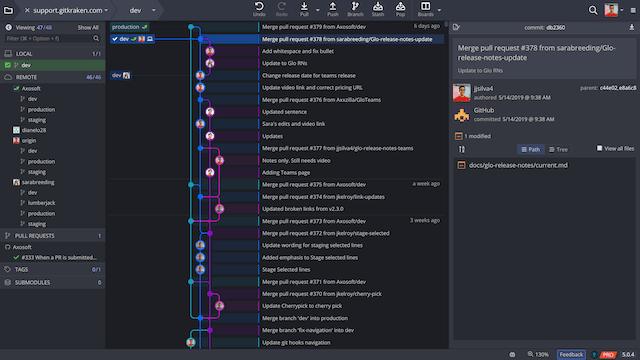Select commit 'Update to Glo RNs'
This screenshot has height=360, width=640.
[284, 63]
